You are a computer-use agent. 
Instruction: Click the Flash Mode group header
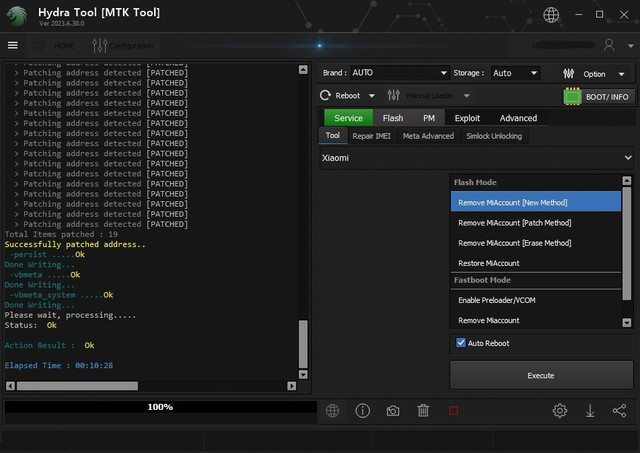536,182
